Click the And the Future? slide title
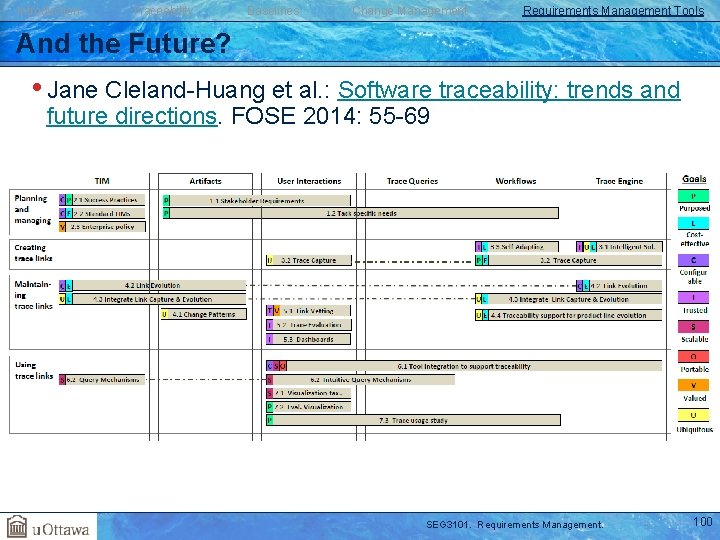The height and width of the screenshot is (540, 720). click(x=123, y=43)
